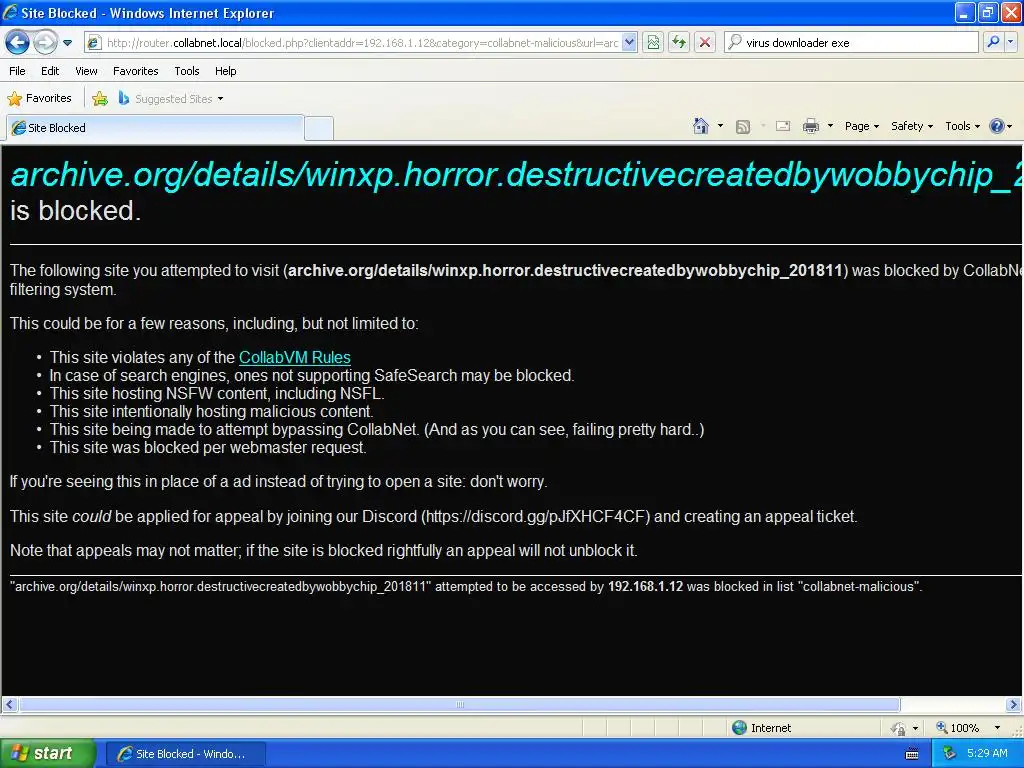Open the Favorites menu in menu bar
This screenshot has height=768, width=1024.
[136, 71]
